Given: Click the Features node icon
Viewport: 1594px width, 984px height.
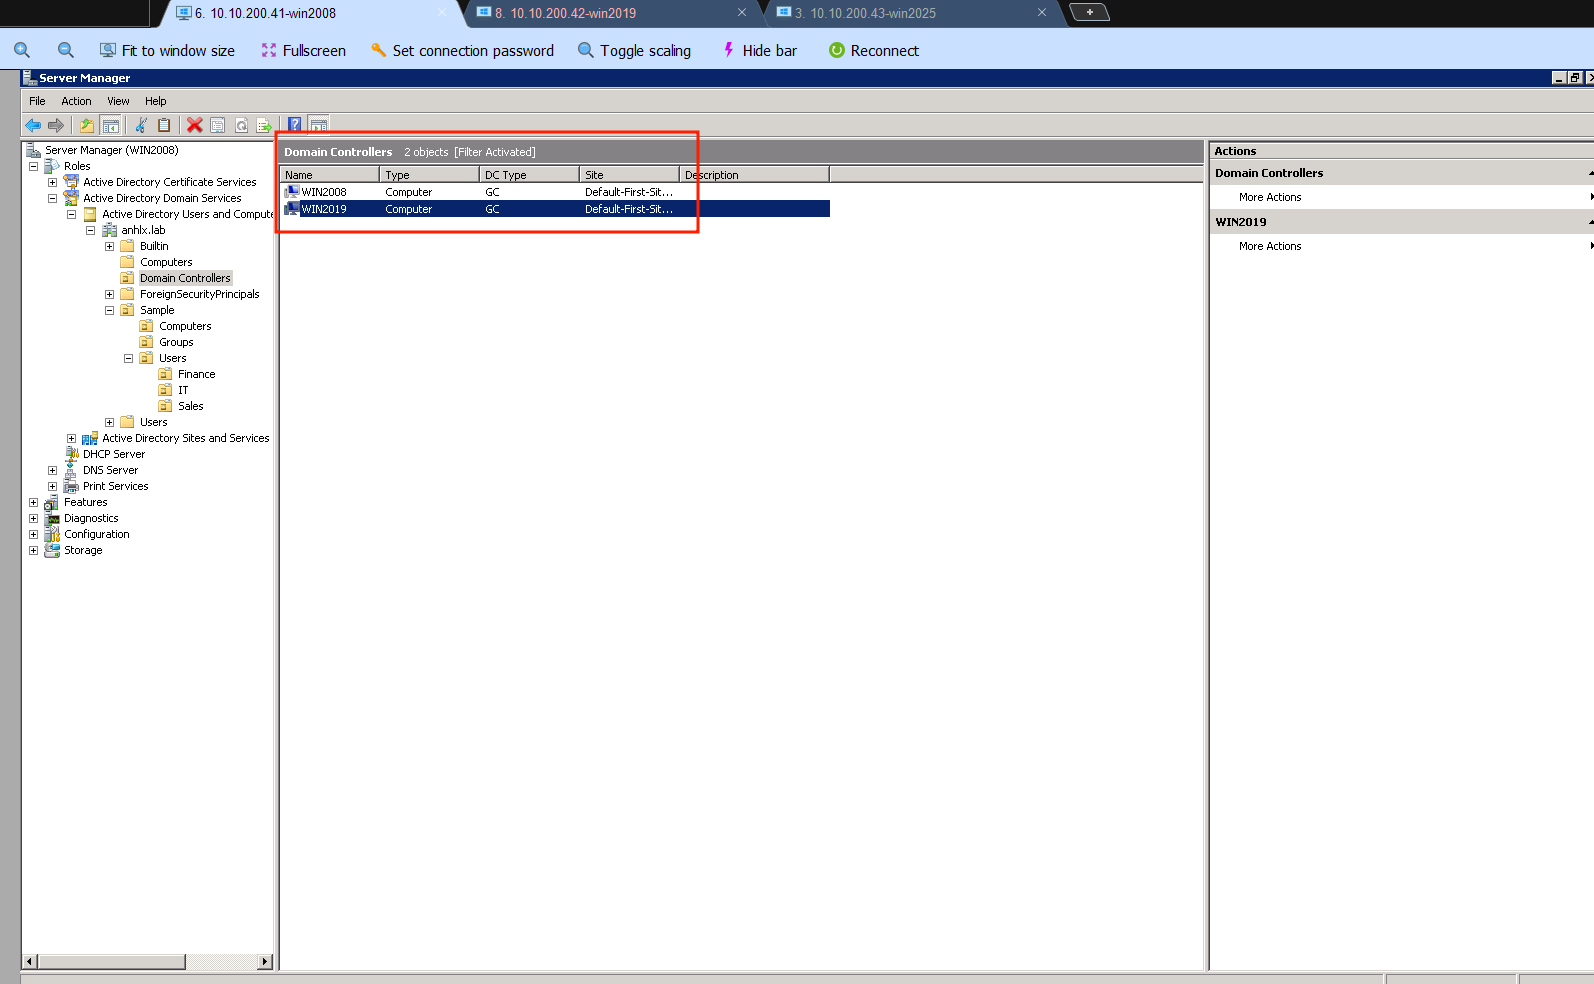Looking at the screenshot, I should (x=52, y=502).
